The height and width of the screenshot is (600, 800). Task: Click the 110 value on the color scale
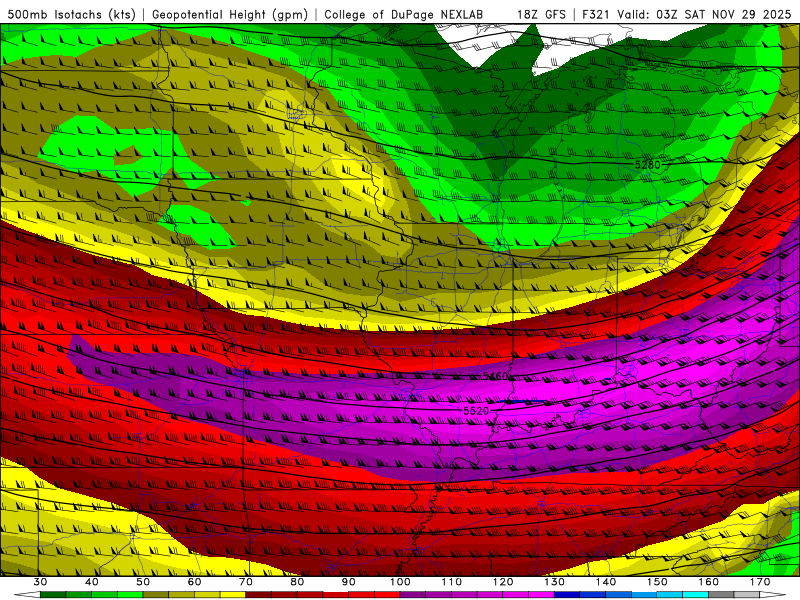tap(452, 582)
